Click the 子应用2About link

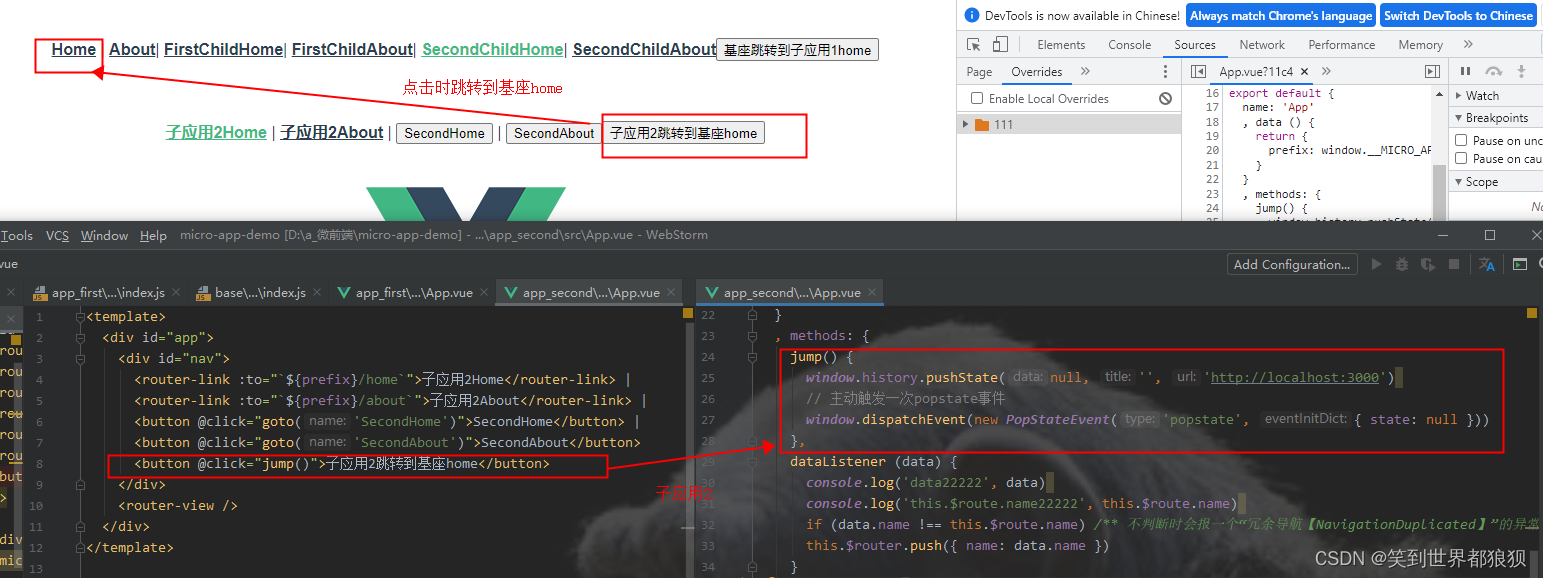pos(332,132)
